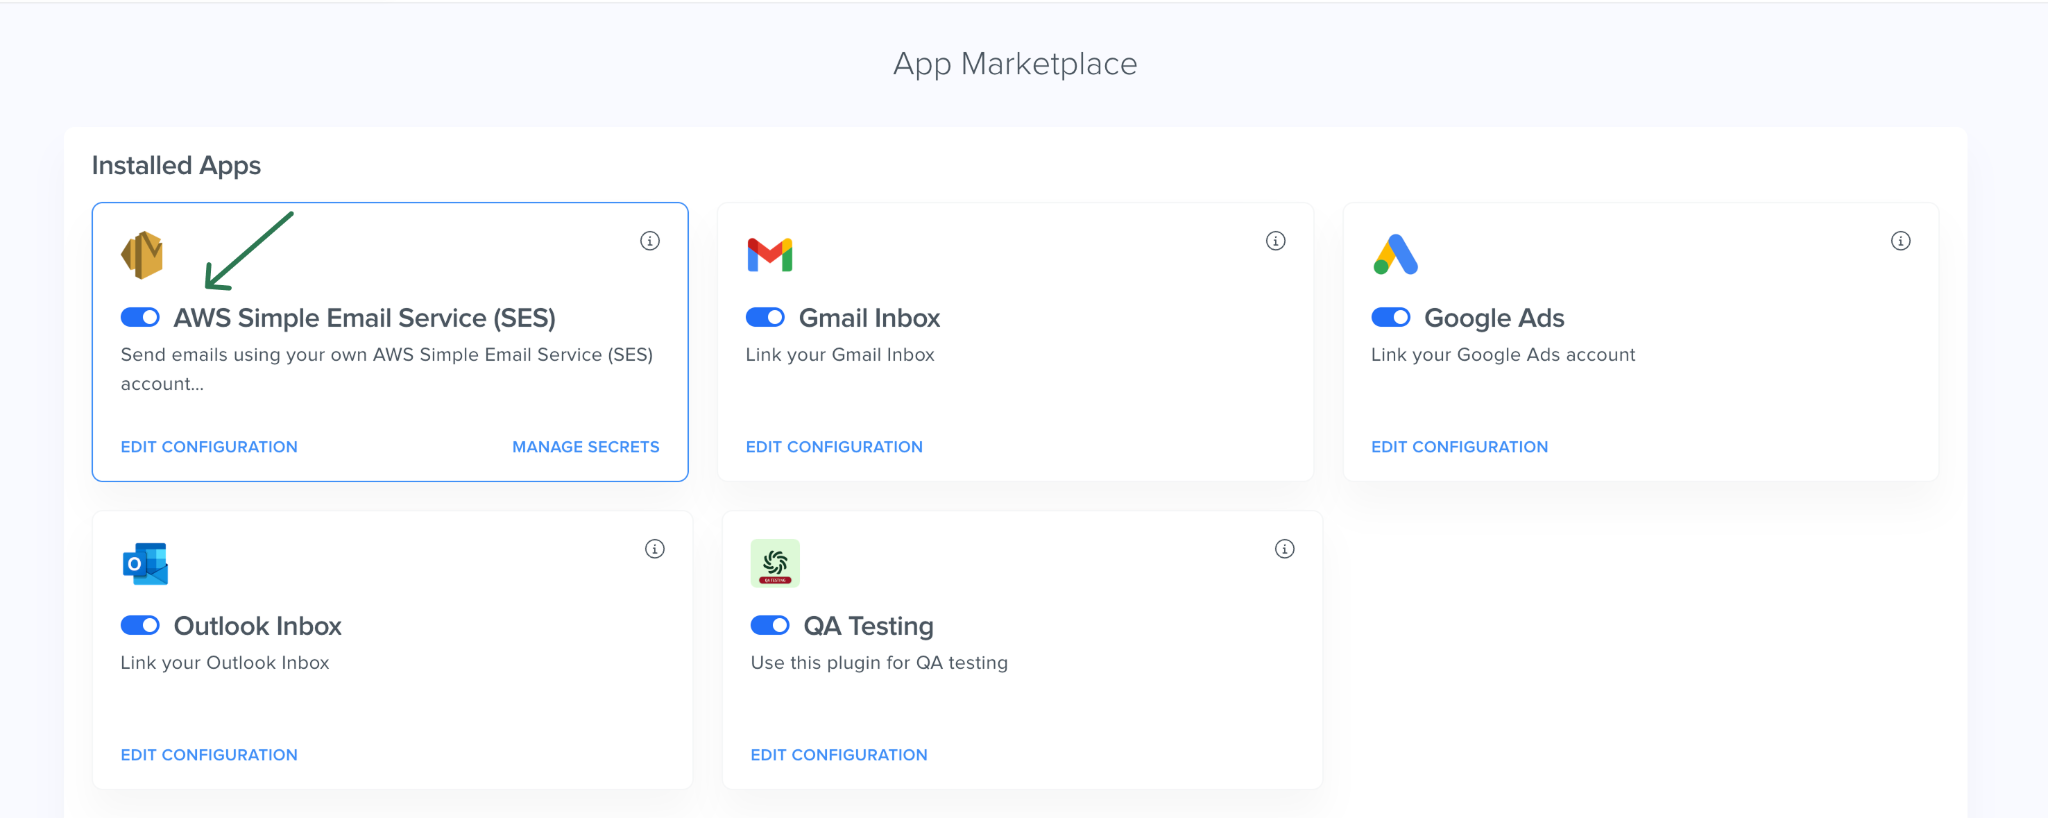Open Edit Configuration for AWS SES
2048x818 pixels.
209,447
